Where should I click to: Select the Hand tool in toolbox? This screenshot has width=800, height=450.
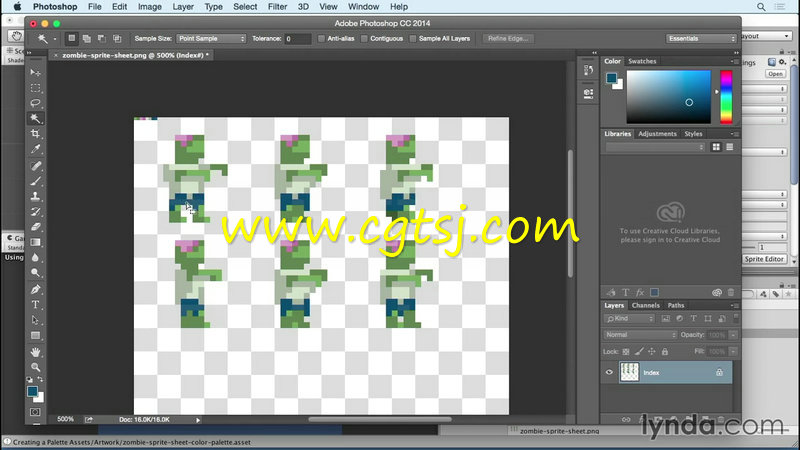(35, 352)
